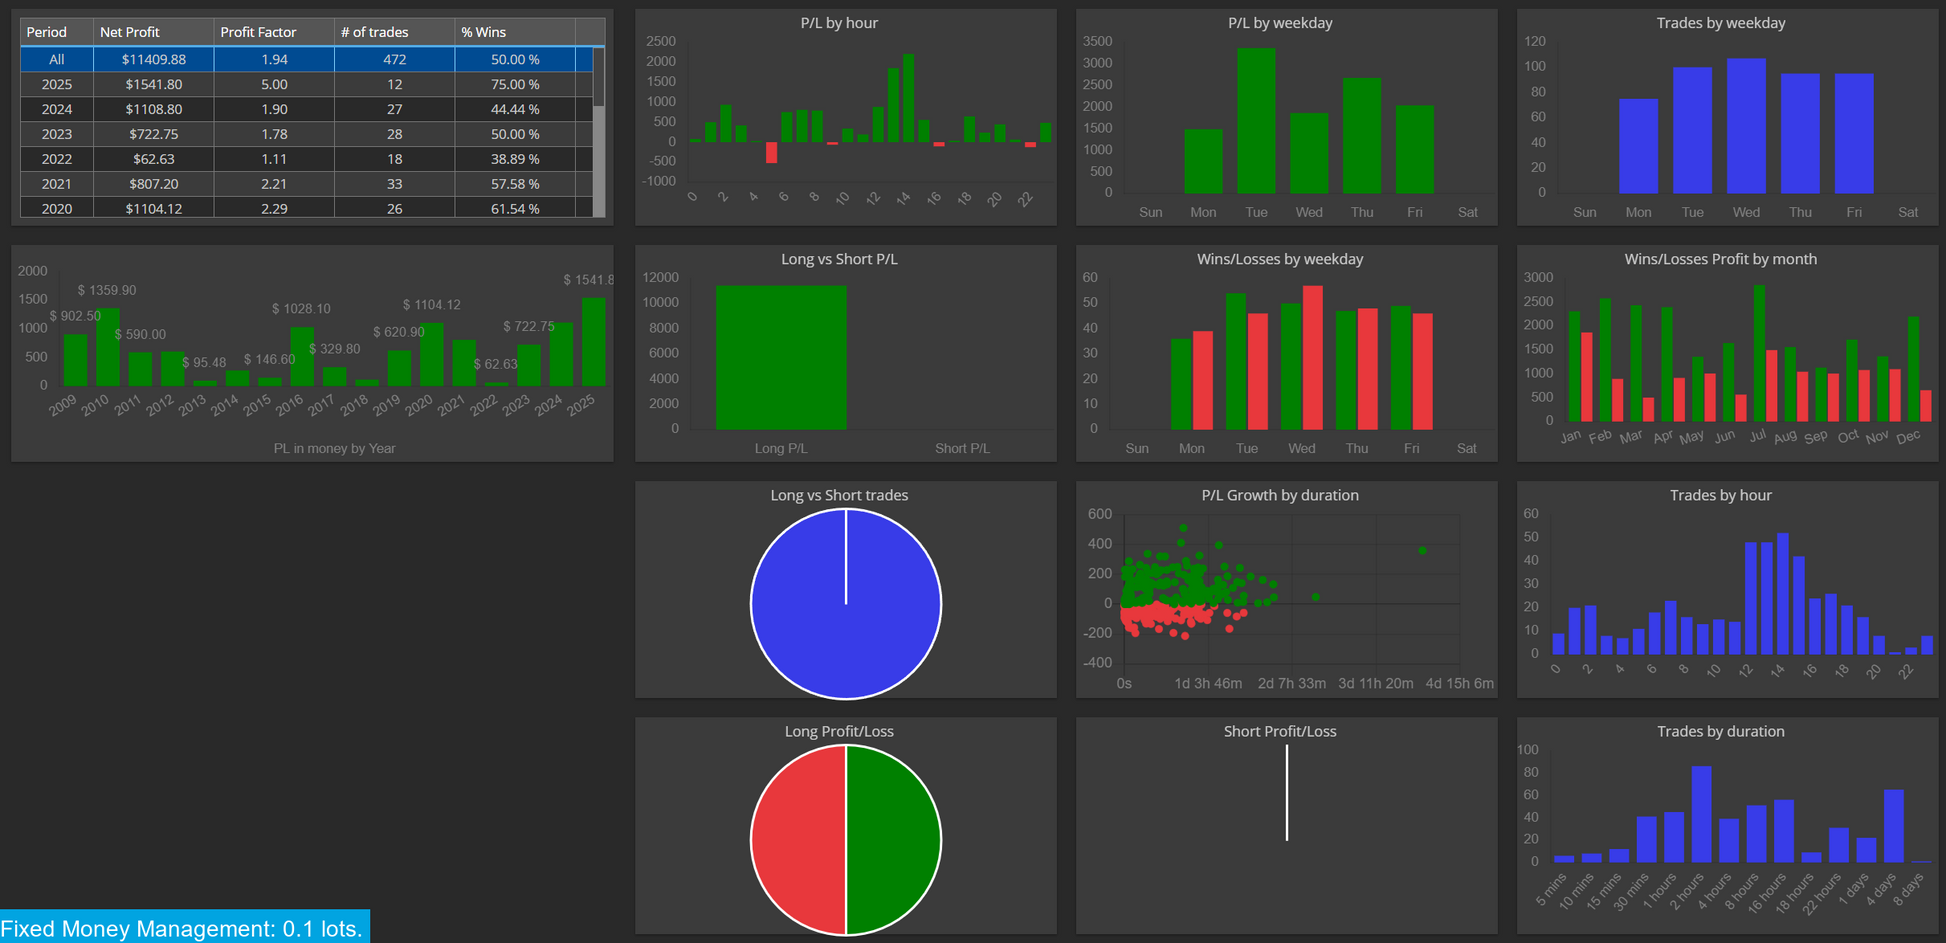Sort by the Profit Factor column header
The image size is (1946, 943).
[x=274, y=32]
